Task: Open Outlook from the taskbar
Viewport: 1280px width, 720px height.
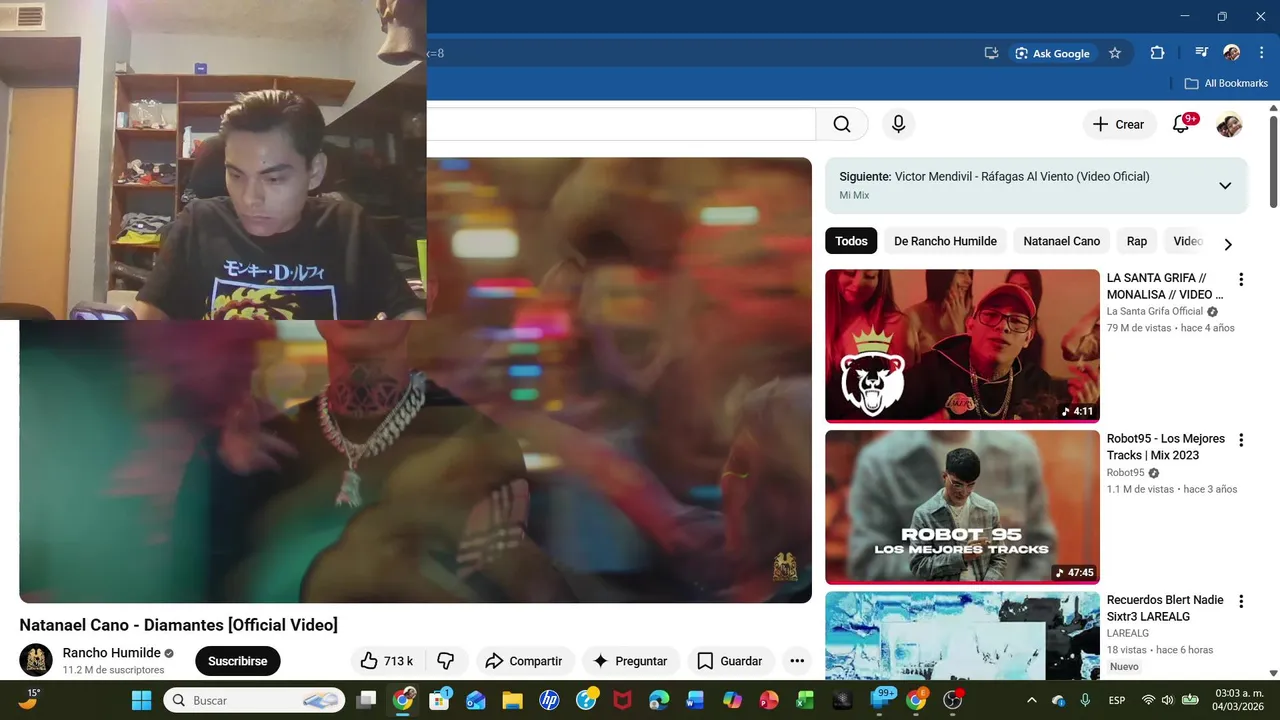Action: click(x=476, y=700)
